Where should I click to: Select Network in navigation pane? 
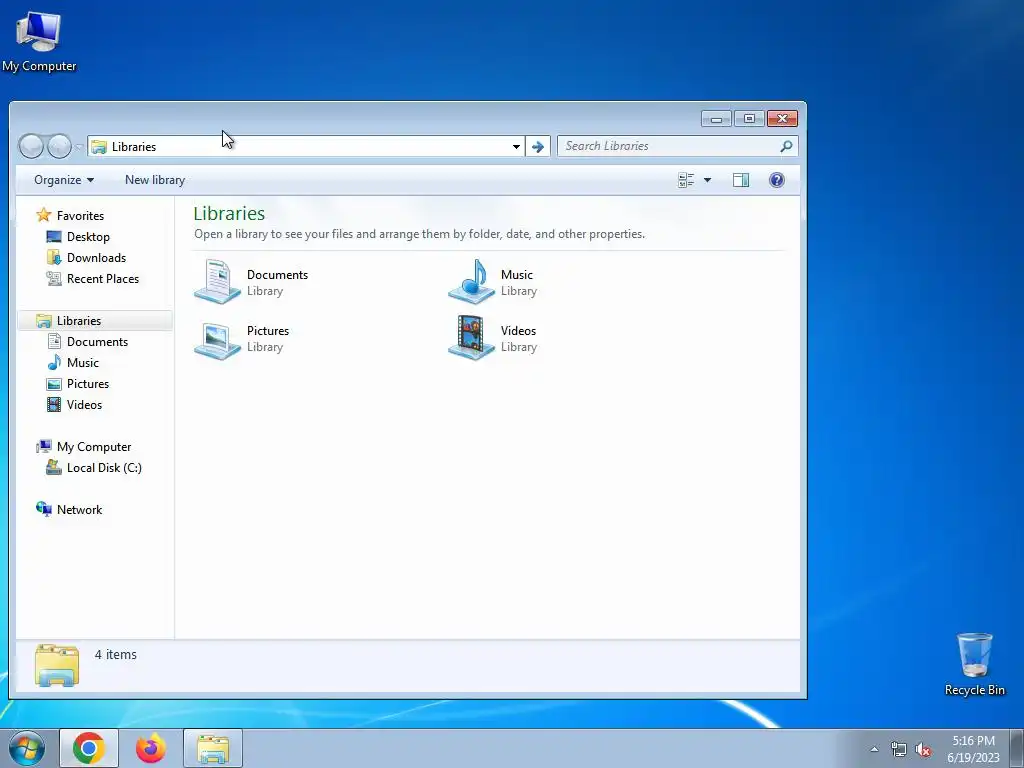coord(79,509)
